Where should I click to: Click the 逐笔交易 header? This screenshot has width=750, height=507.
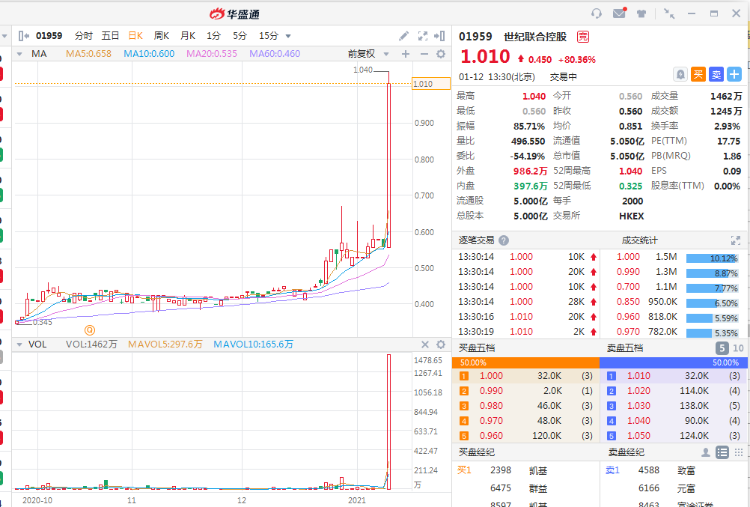click(x=476, y=240)
